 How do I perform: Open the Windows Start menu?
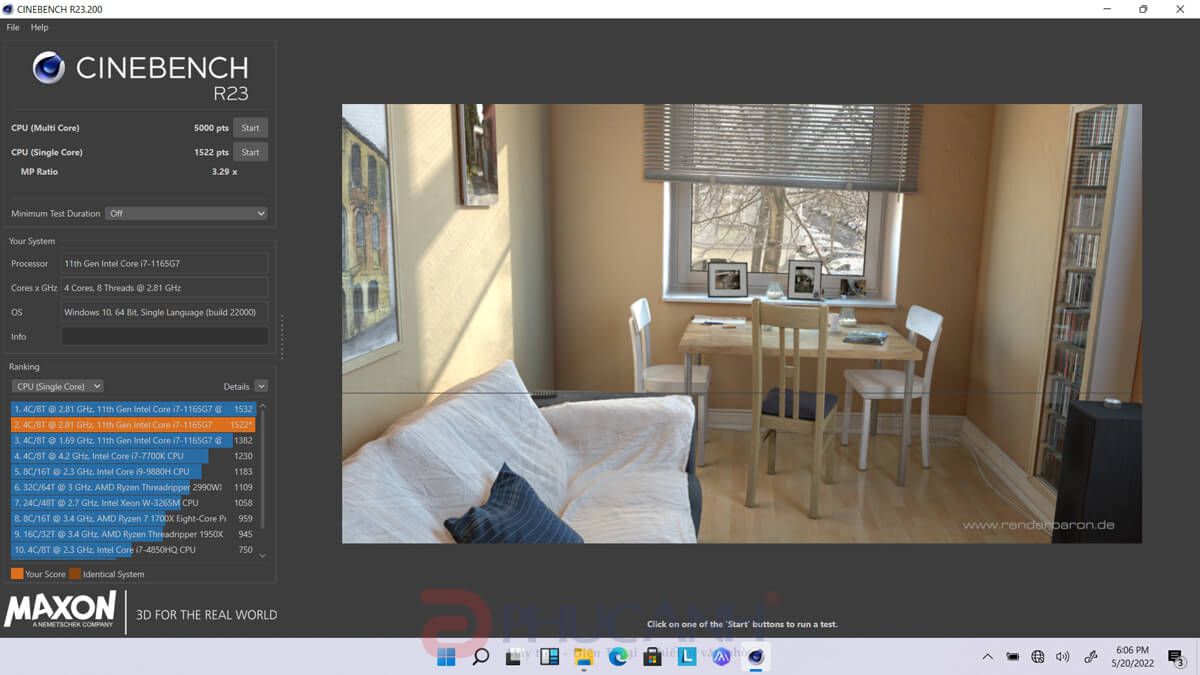coord(446,657)
